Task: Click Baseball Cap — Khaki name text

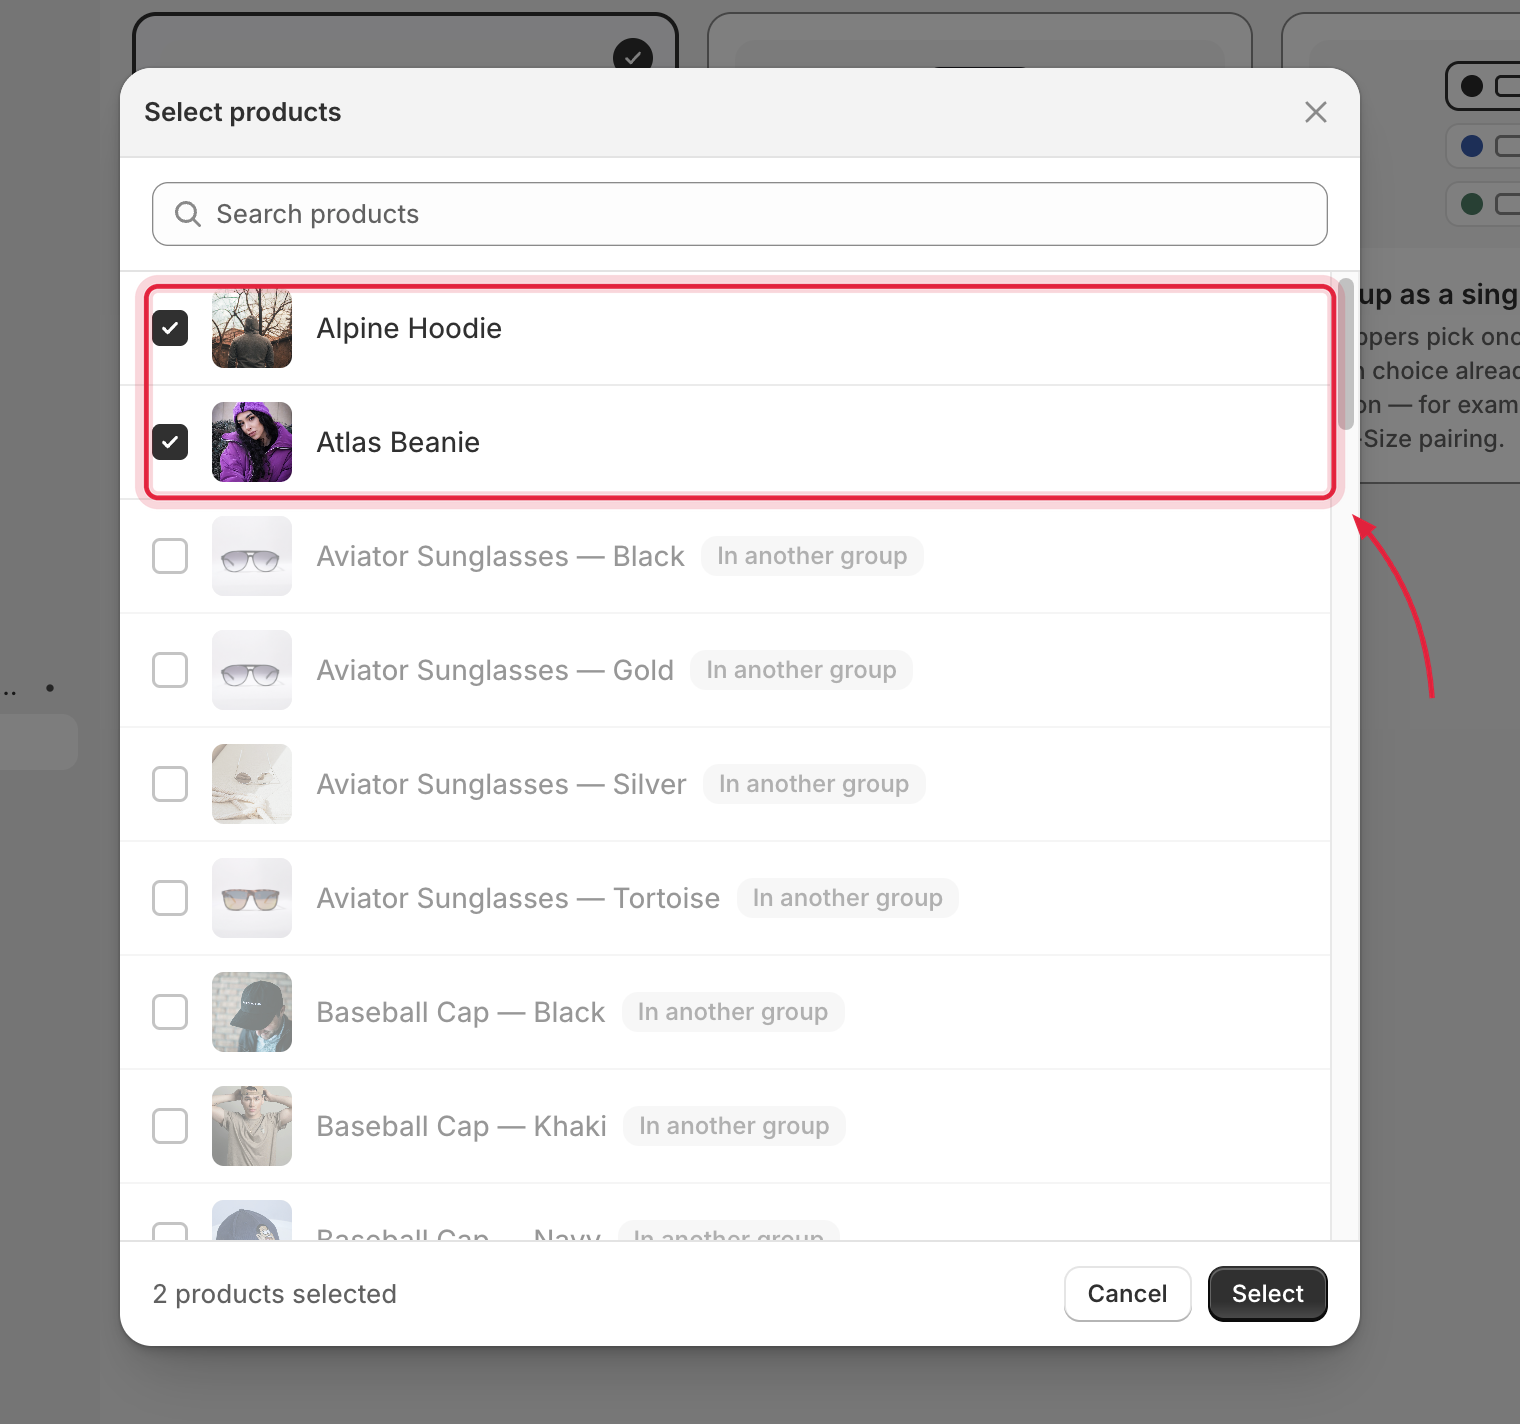Action: tap(461, 1126)
